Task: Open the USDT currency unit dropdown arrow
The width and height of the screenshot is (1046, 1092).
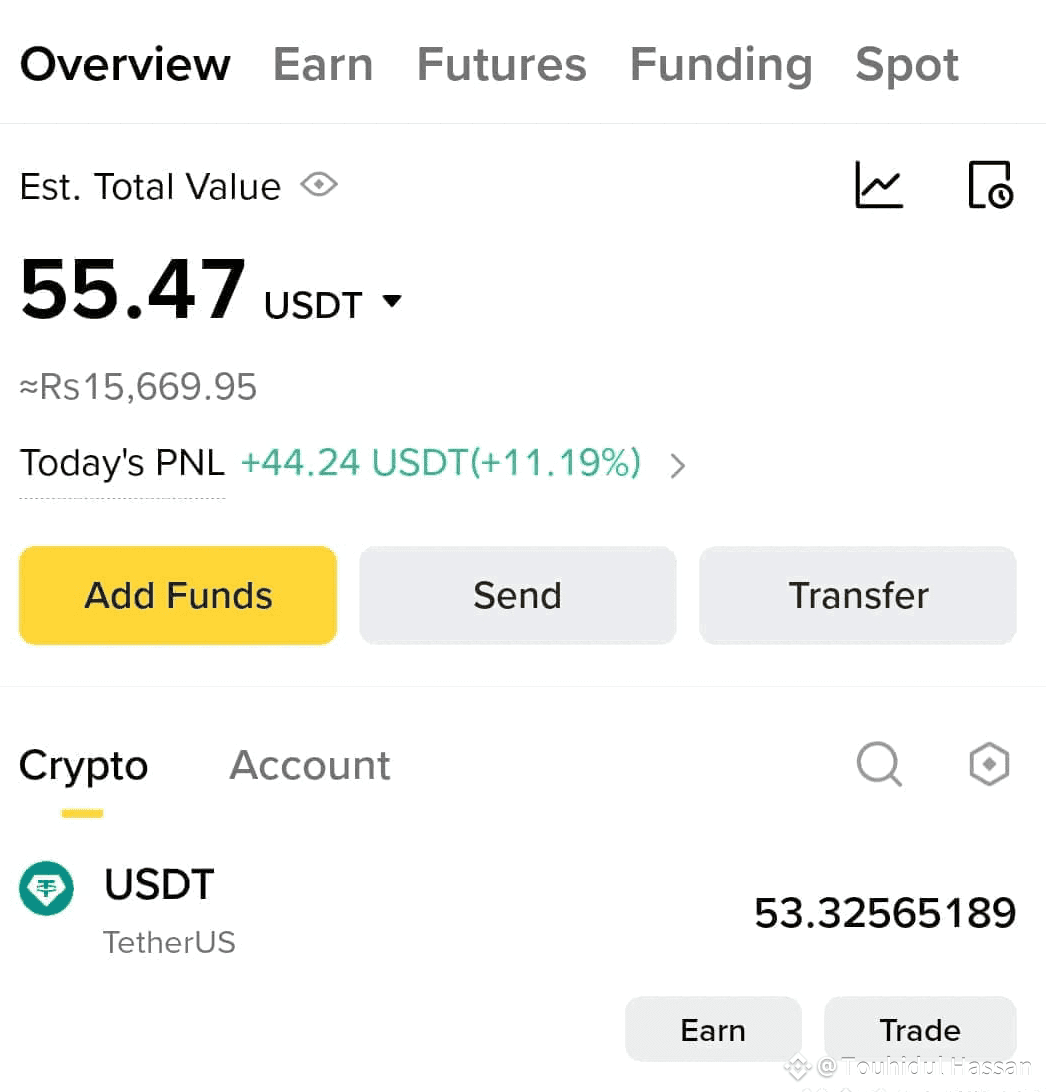Action: [392, 301]
